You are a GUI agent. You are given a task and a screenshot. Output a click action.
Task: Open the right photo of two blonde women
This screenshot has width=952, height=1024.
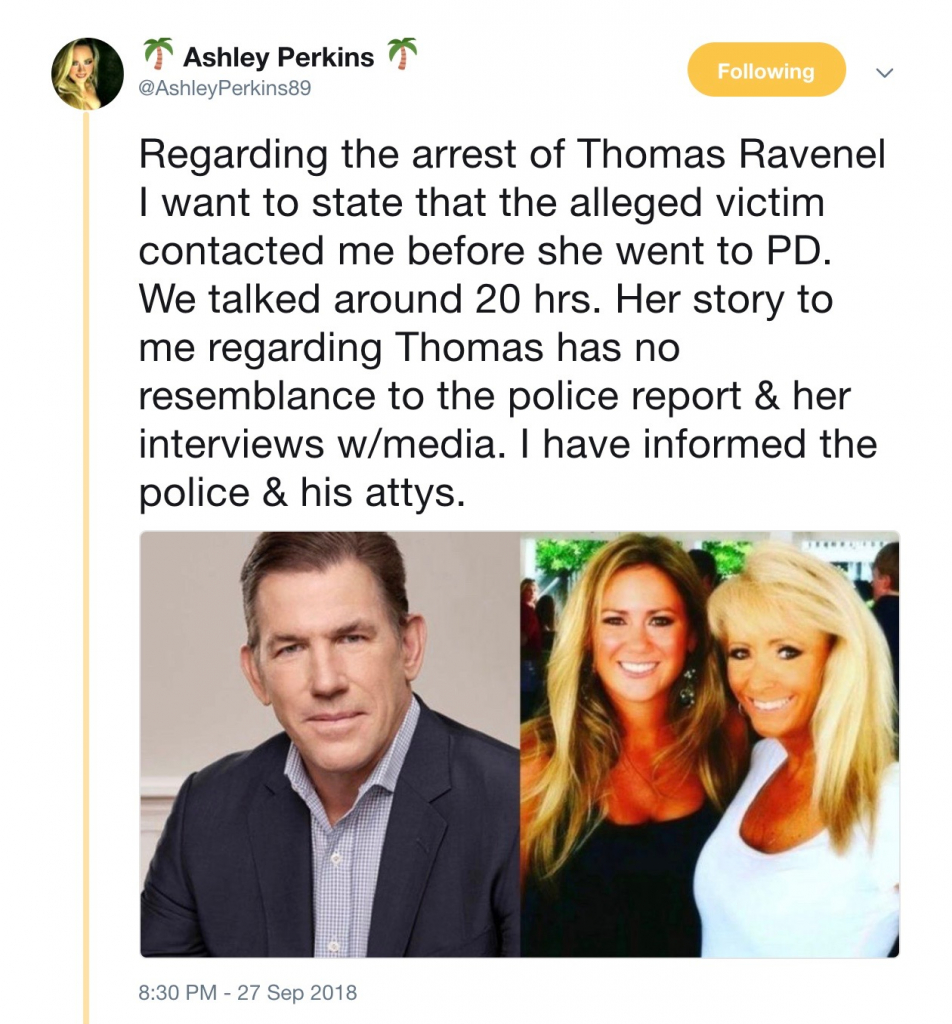tap(710, 744)
